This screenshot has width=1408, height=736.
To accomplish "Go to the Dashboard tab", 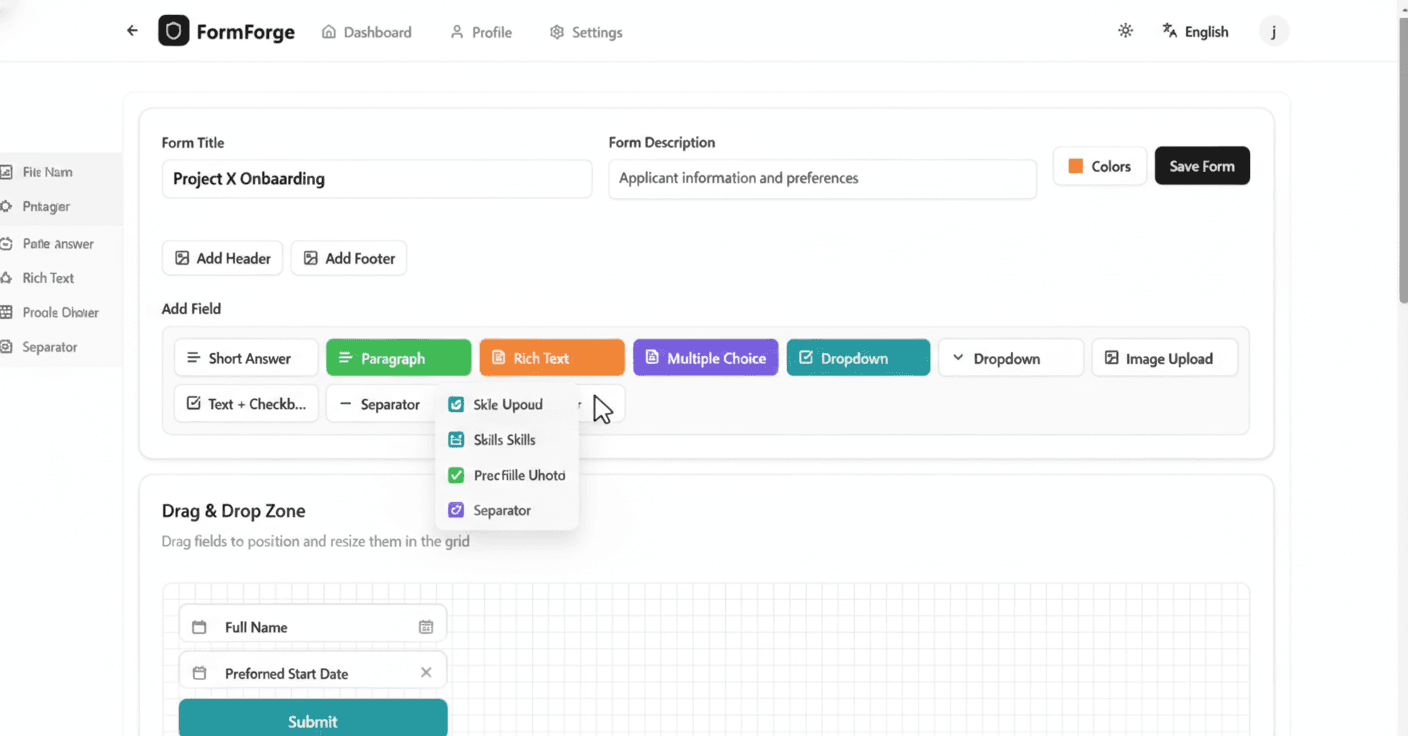I will [366, 31].
